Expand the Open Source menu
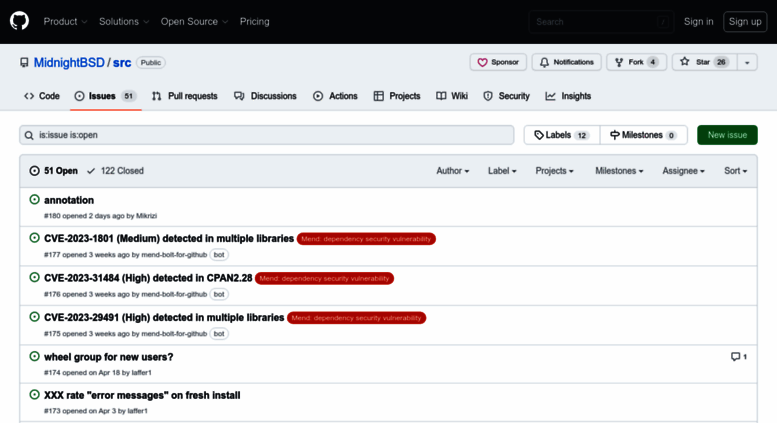777x423 pixels. click(x=194, y=21)
